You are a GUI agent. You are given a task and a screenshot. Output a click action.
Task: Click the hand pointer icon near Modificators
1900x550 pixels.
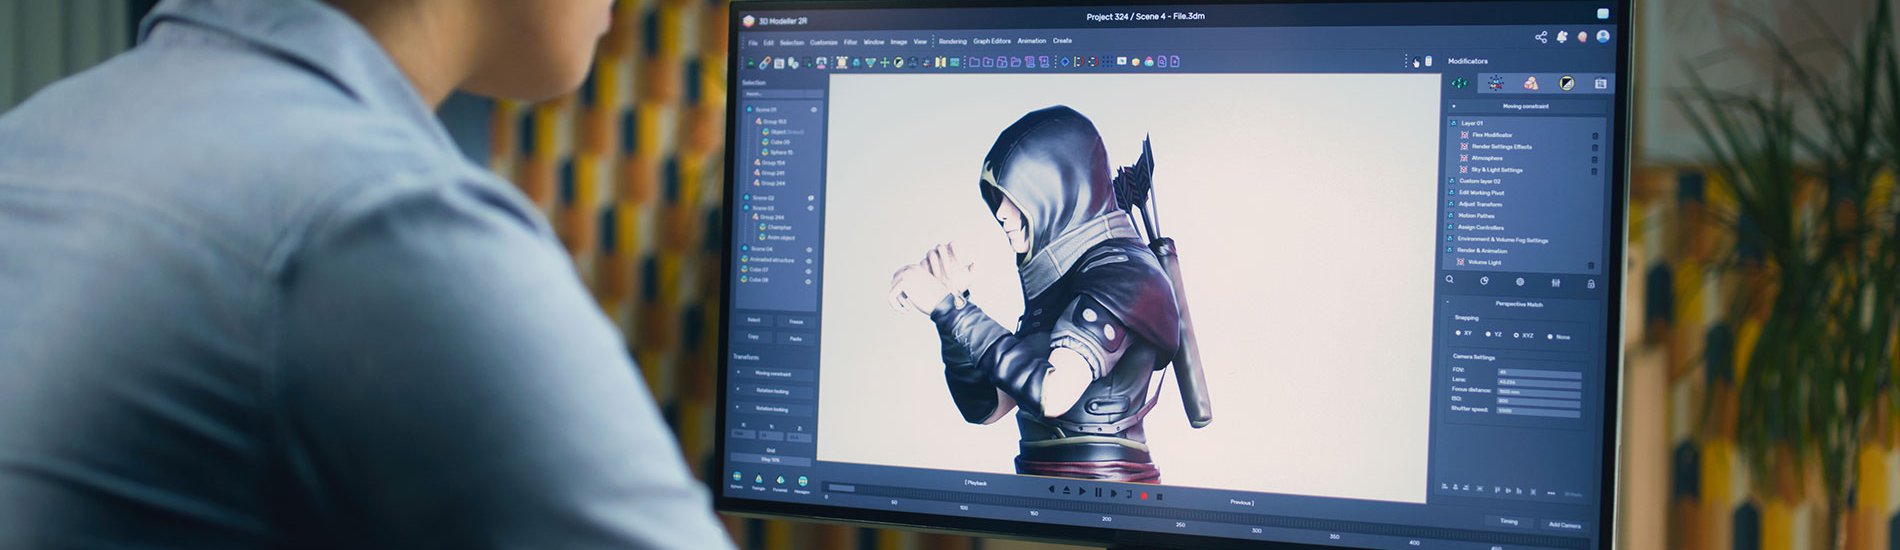click(x=1415, y=63)
